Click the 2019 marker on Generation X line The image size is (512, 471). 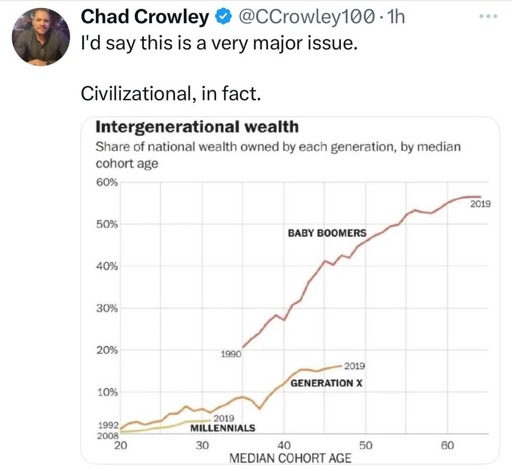tap(354, 366)
